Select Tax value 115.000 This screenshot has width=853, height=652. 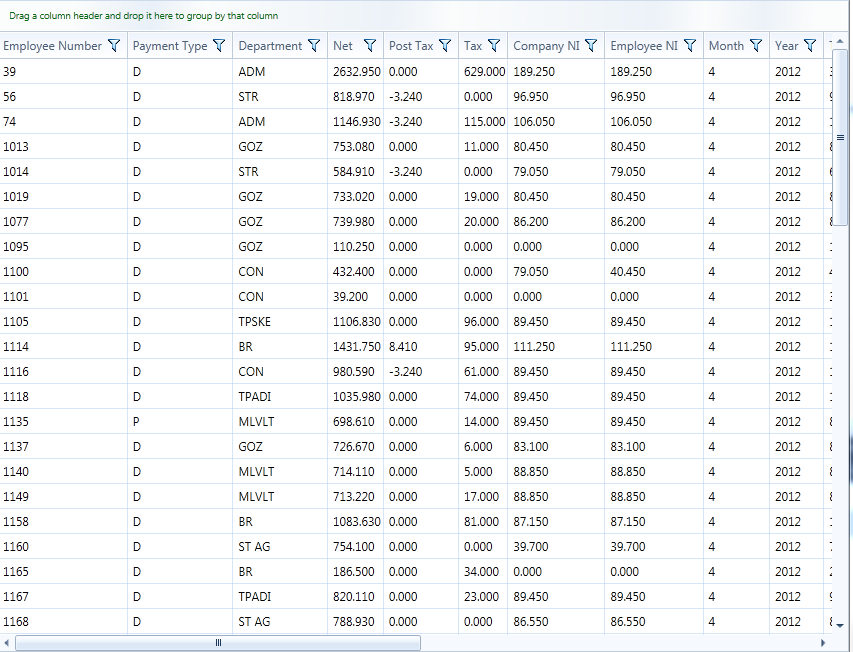tap(483, 121)
